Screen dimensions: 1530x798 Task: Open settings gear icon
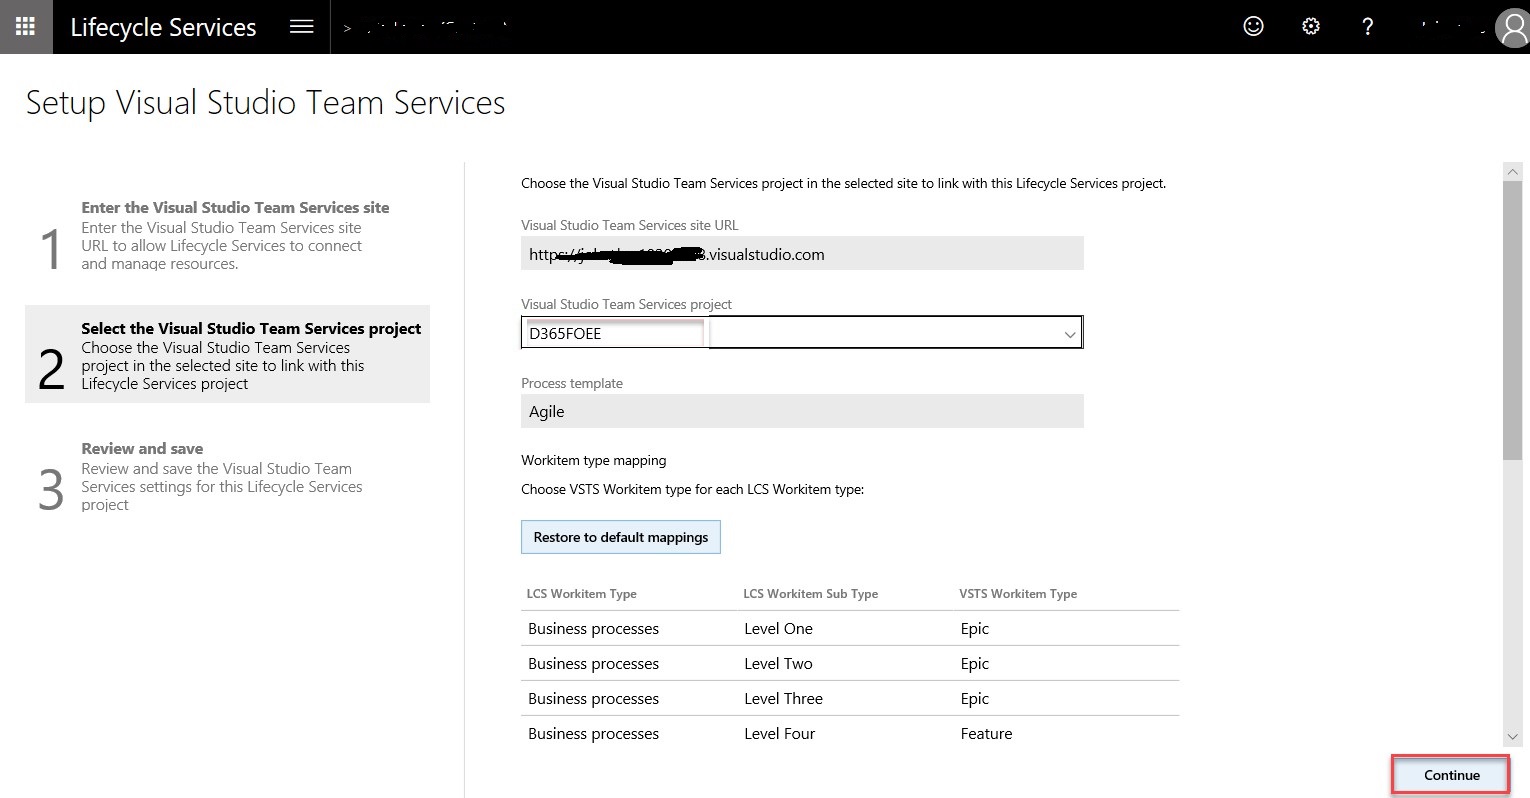[x=1311, y=27]
